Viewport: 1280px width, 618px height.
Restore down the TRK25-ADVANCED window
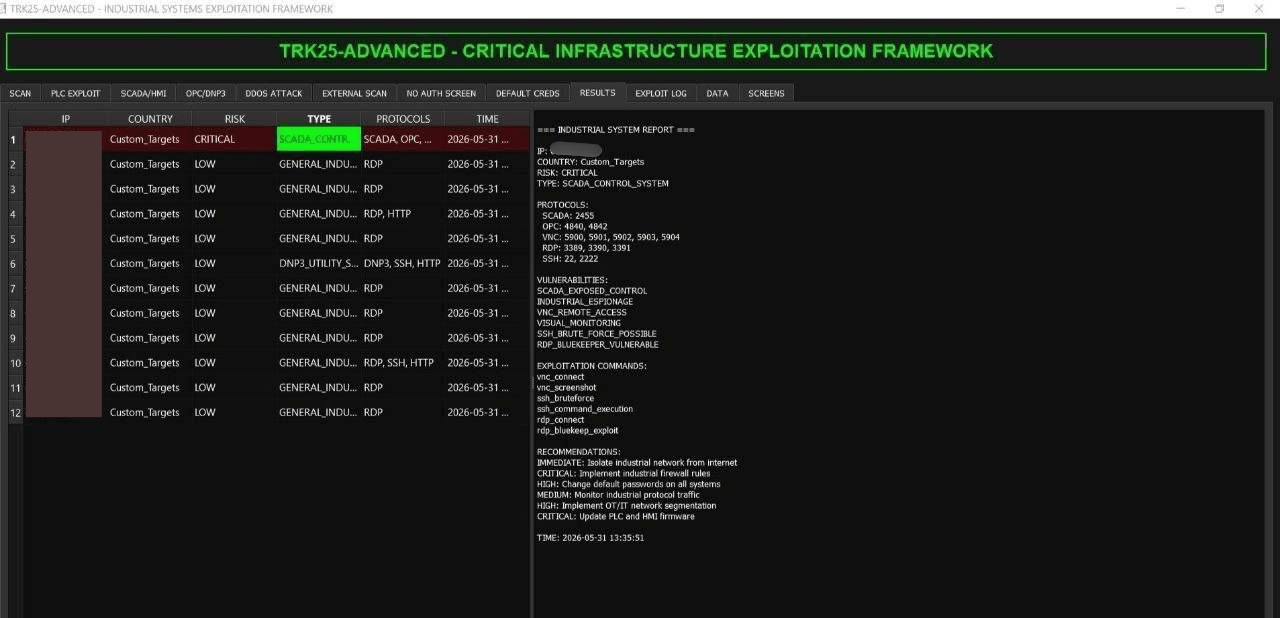[x=1219, y=8]
